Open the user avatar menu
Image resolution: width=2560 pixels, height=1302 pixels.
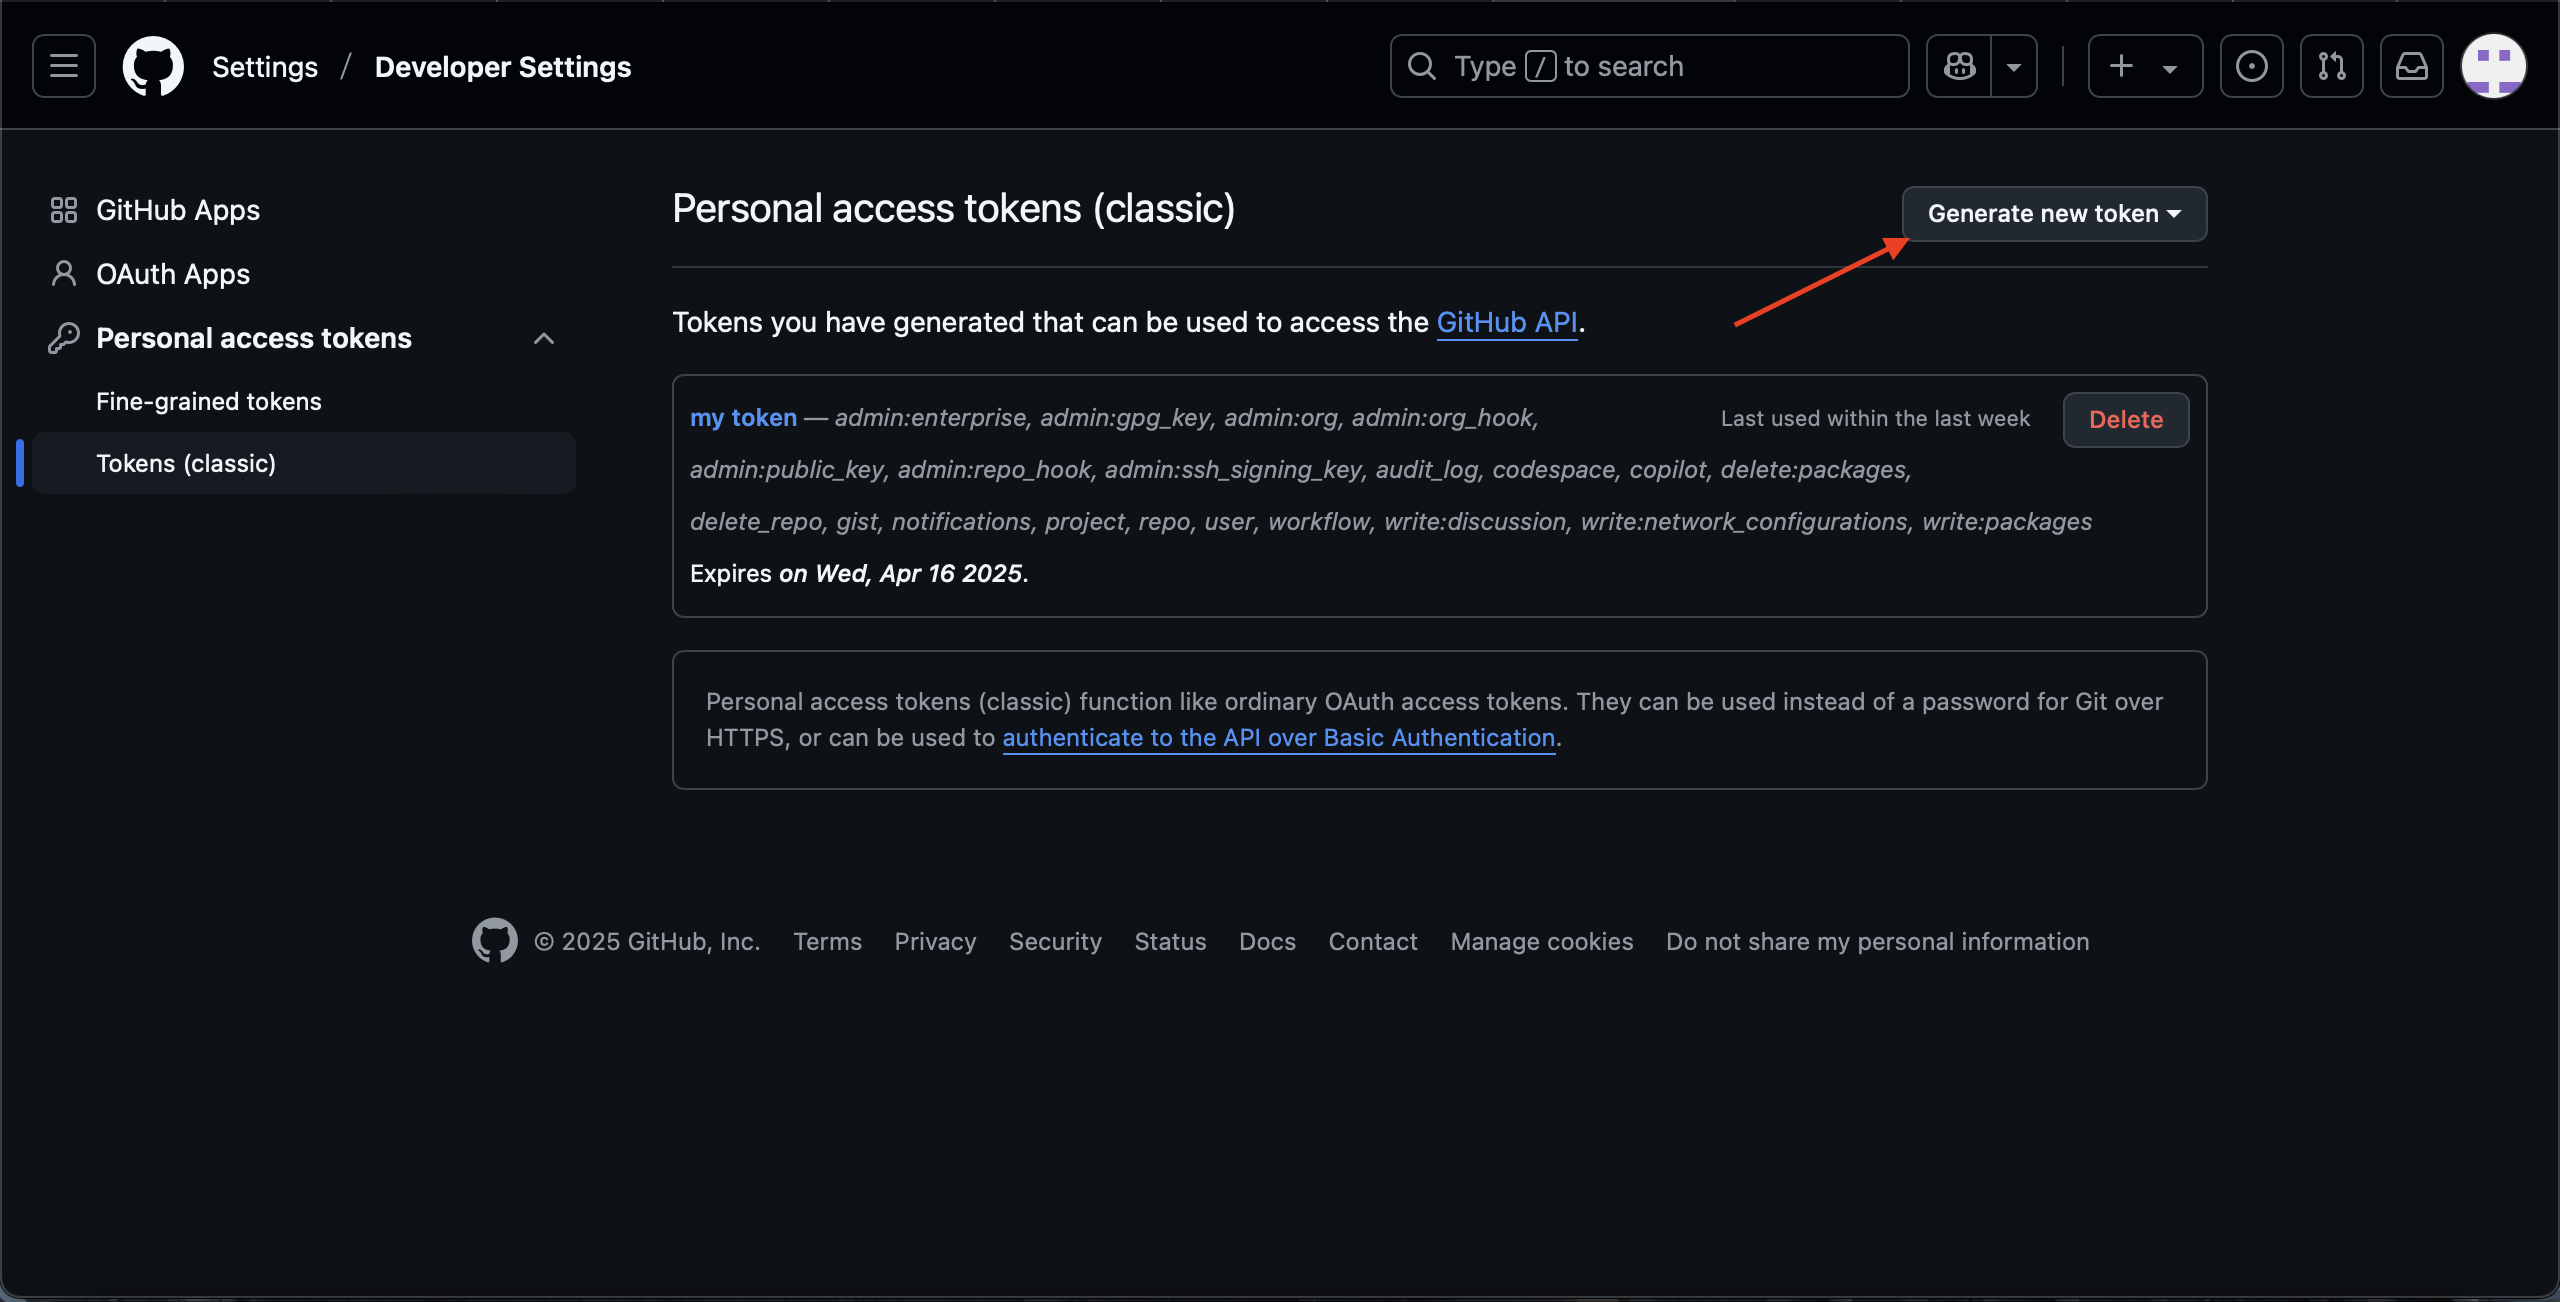pyautogui.click(x=2493, y=66)
